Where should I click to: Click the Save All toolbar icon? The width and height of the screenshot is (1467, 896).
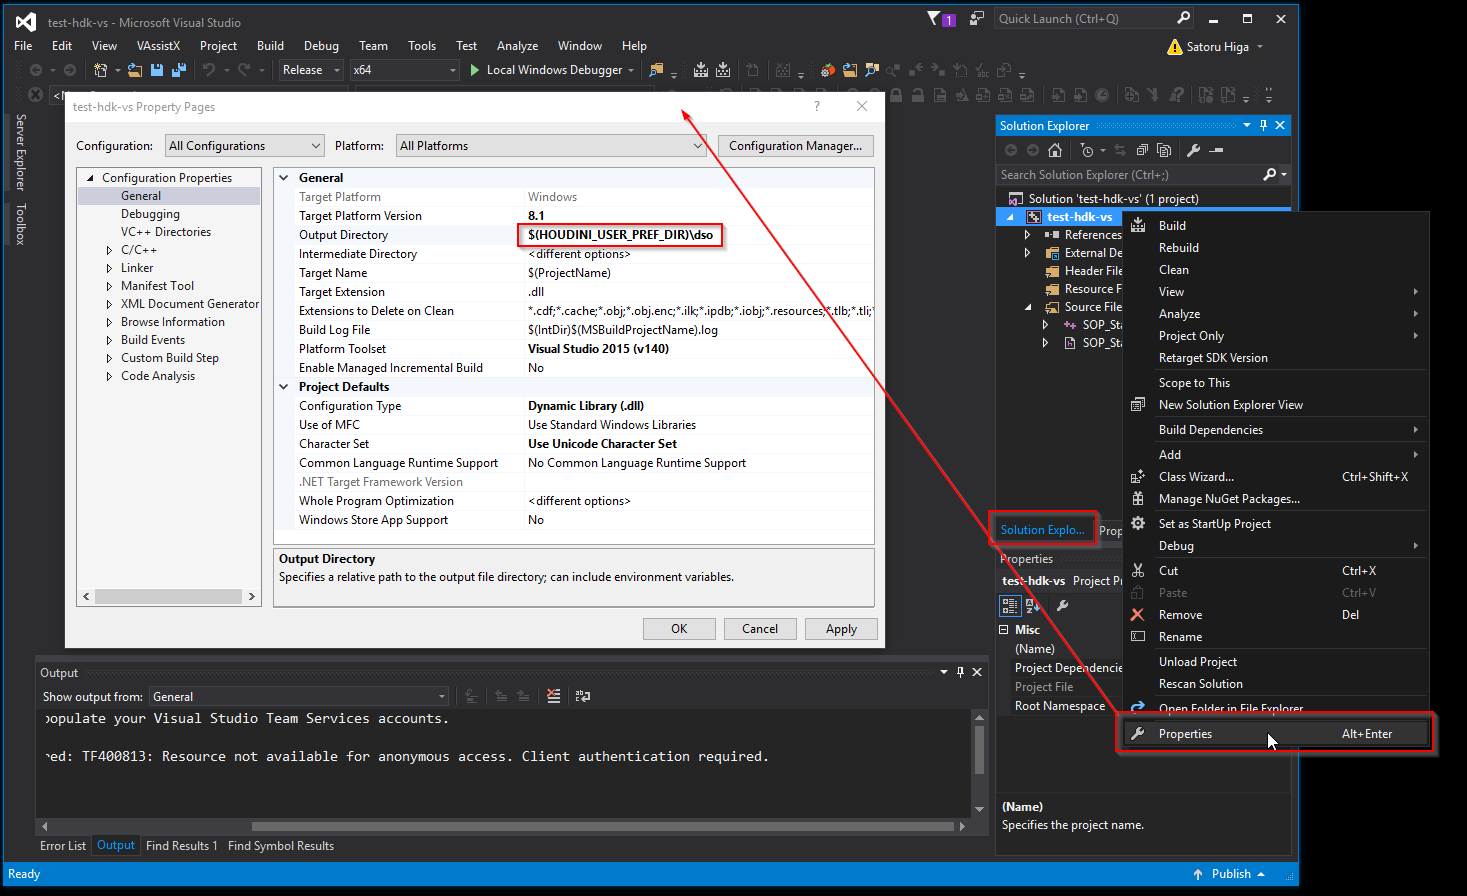pyautogui.click(x=179, y=70)
